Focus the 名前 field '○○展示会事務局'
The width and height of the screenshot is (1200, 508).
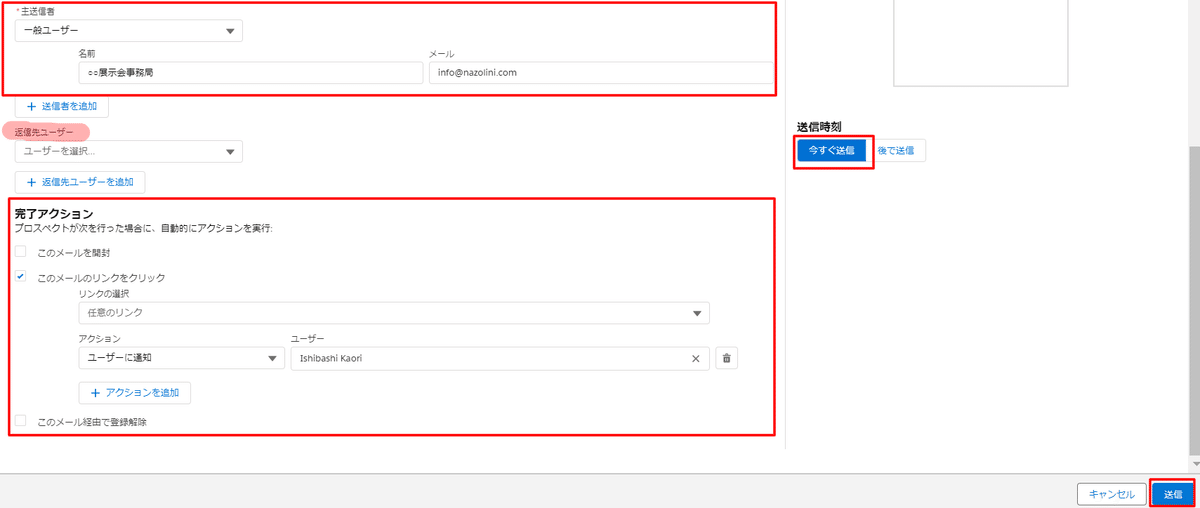tap(251, 73)
